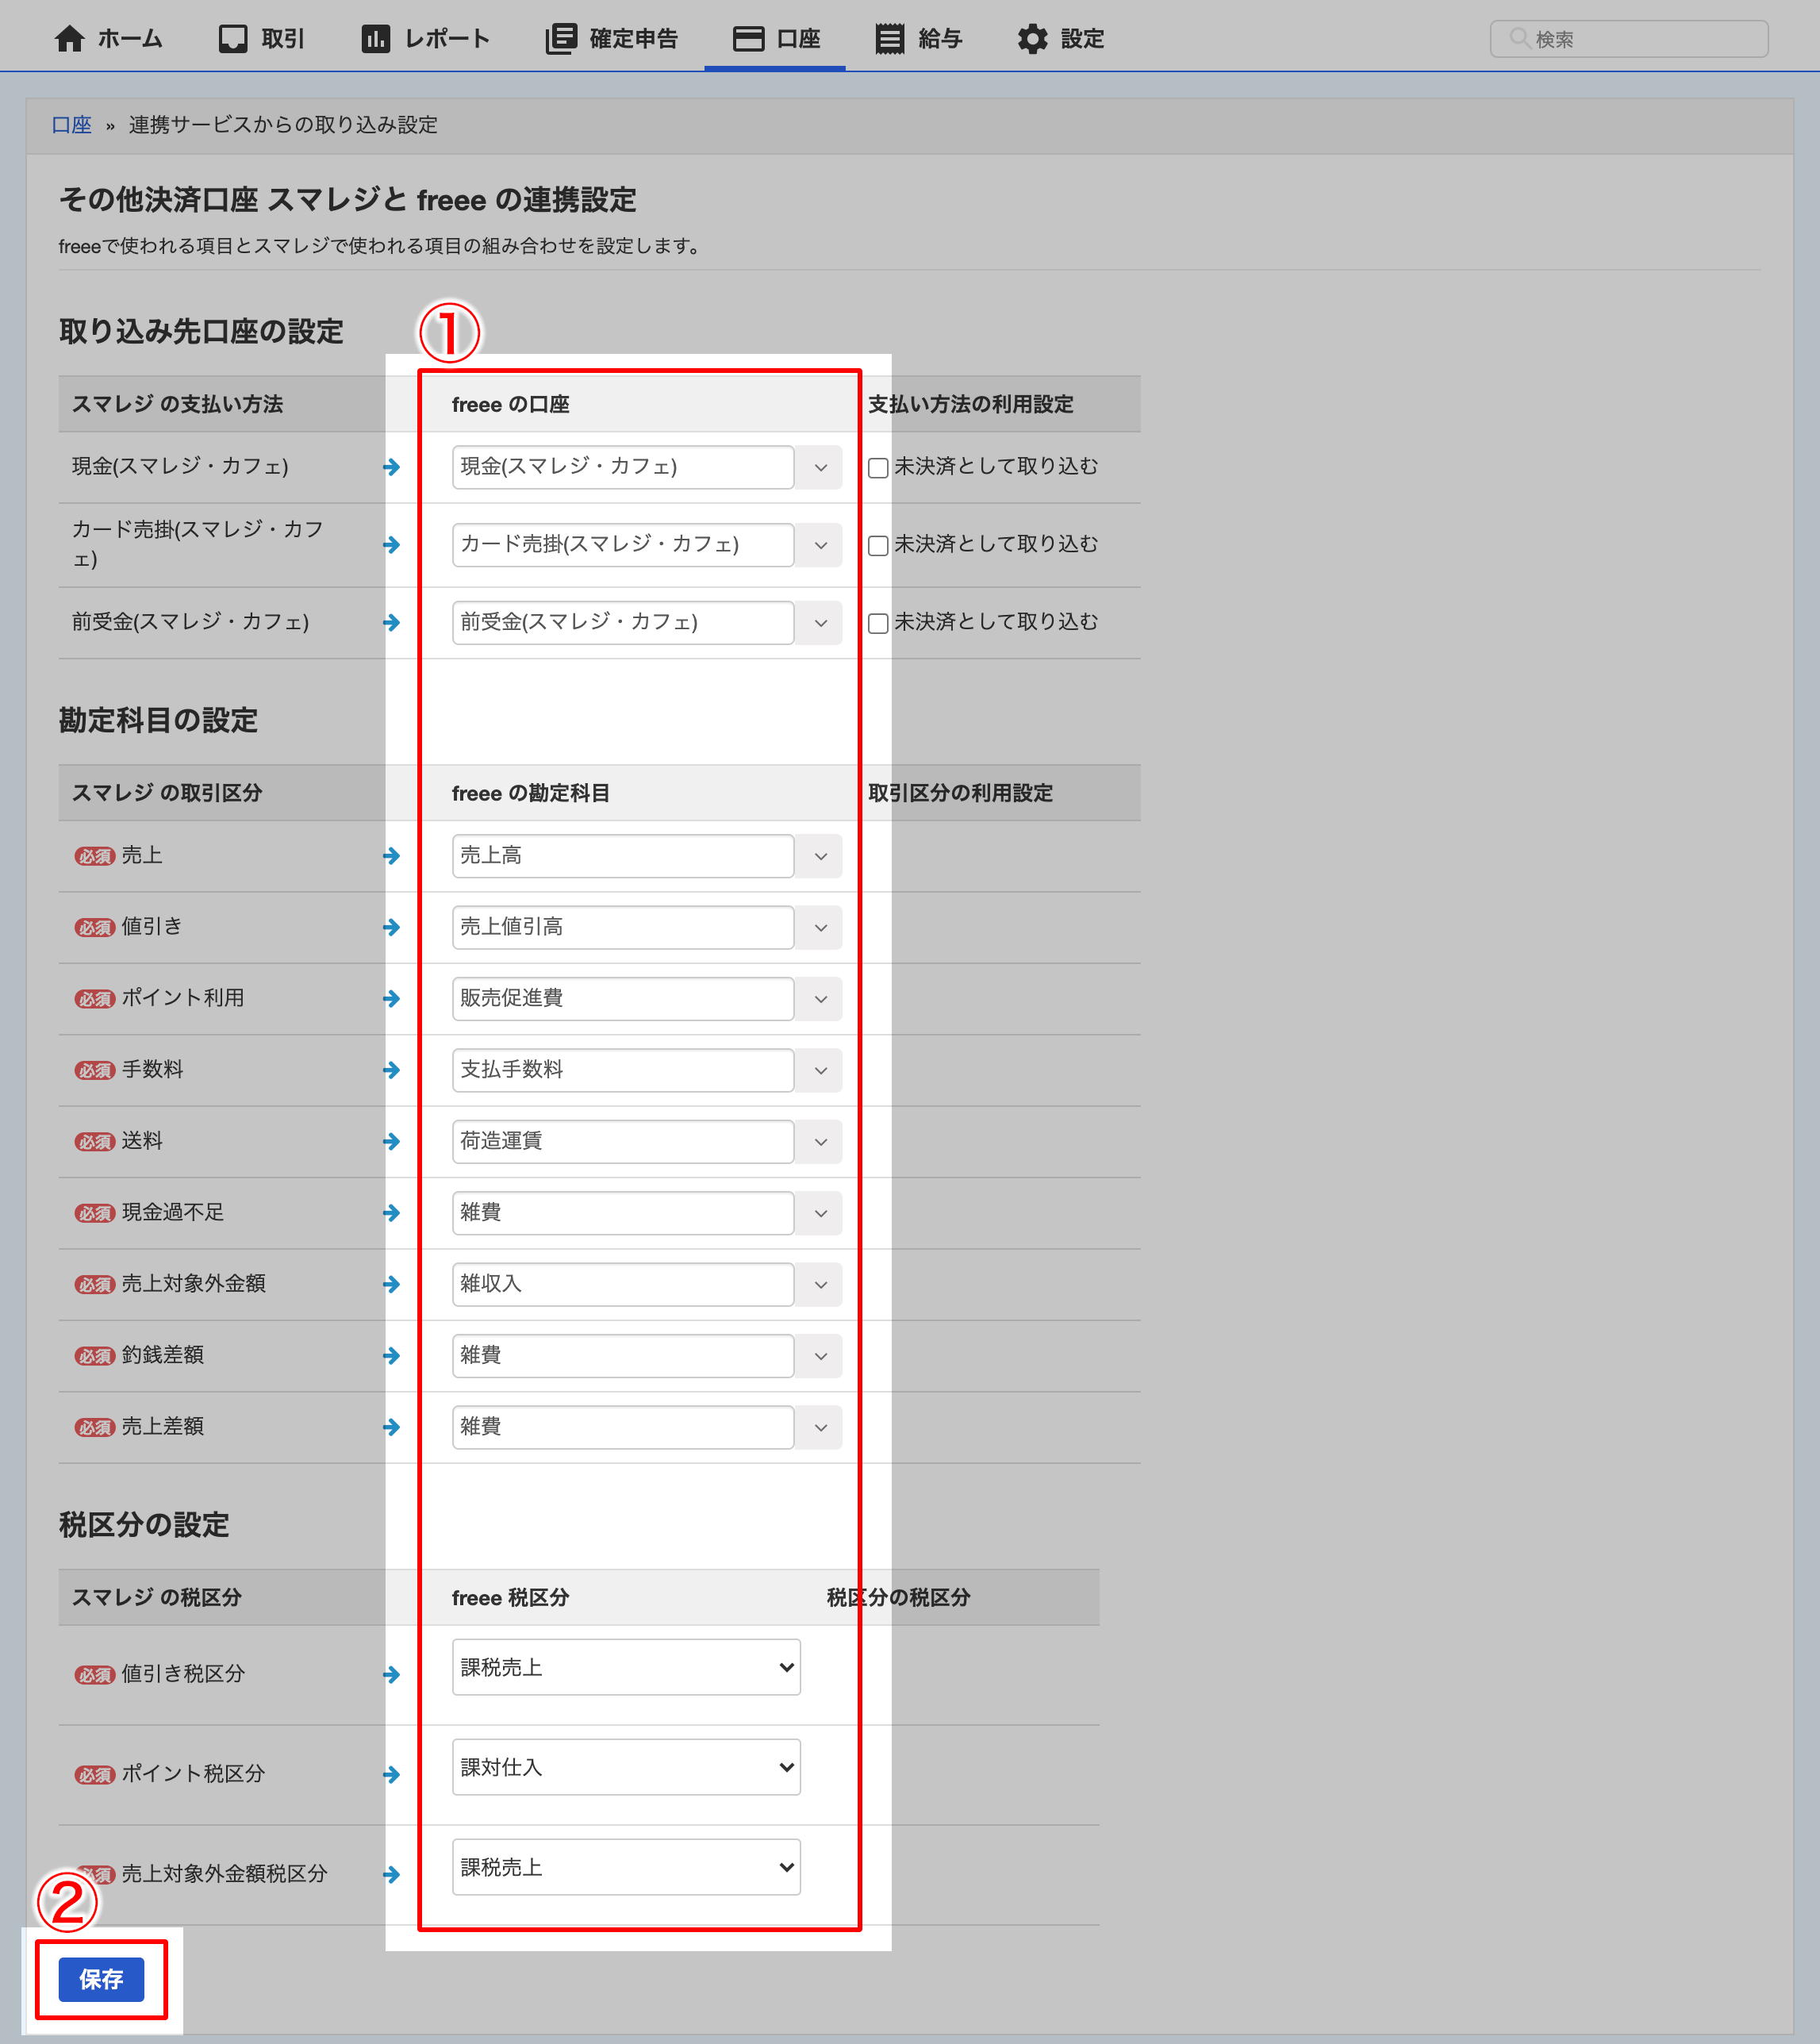Check 未決済として取り込む for 前受金 row
Viewport: 1820px width, 2044px height.
[x=878, y=624]
